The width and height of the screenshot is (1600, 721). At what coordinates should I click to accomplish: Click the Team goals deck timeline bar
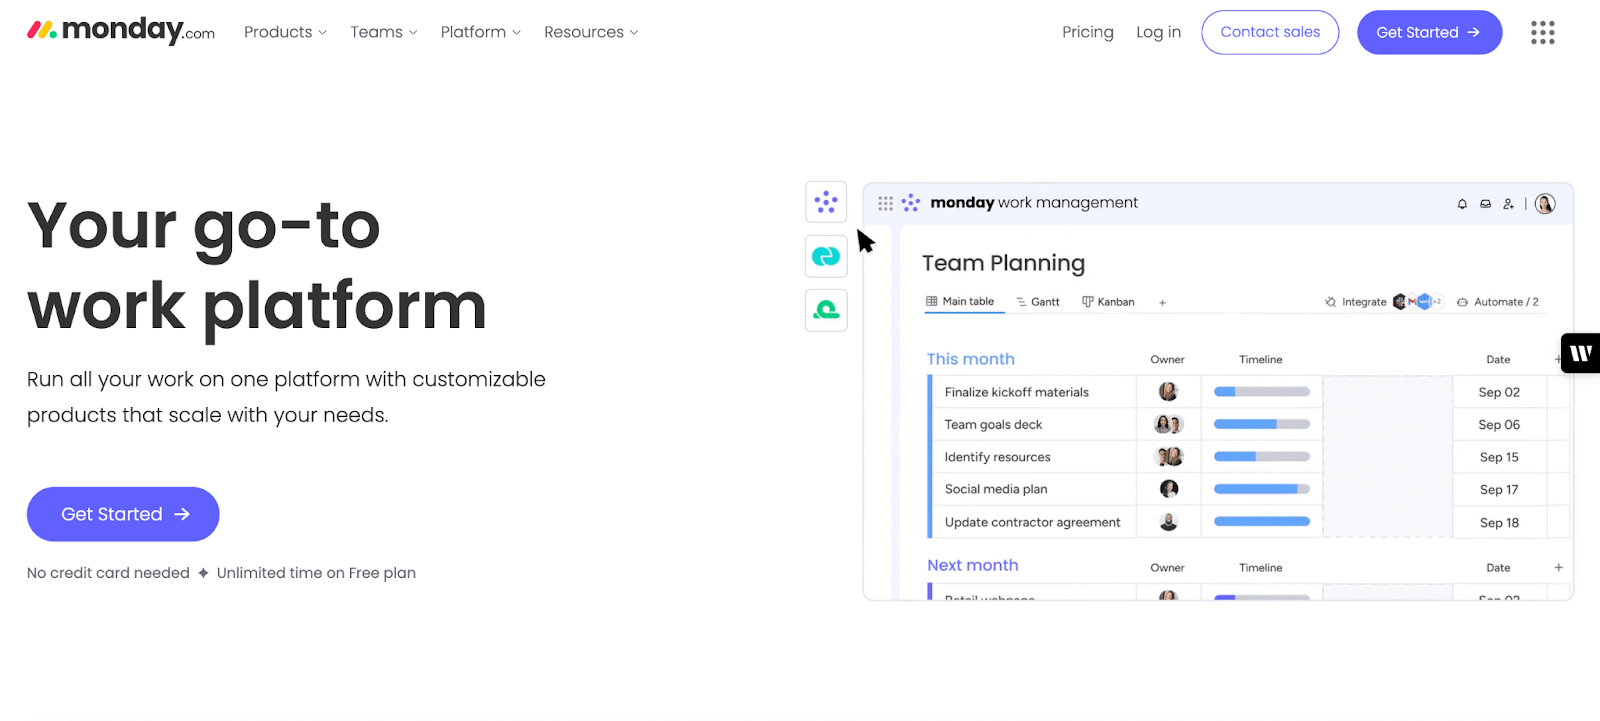1262,424
